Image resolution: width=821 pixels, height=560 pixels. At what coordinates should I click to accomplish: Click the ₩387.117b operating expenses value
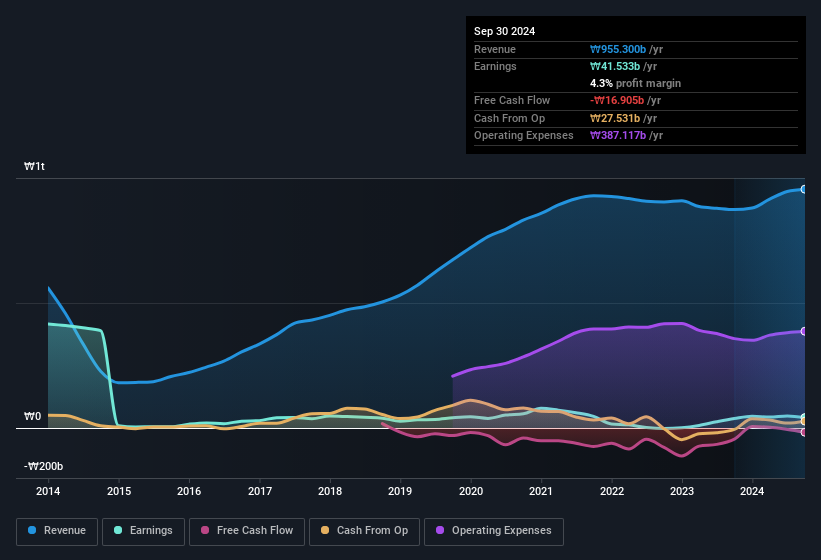pos(618,136)
